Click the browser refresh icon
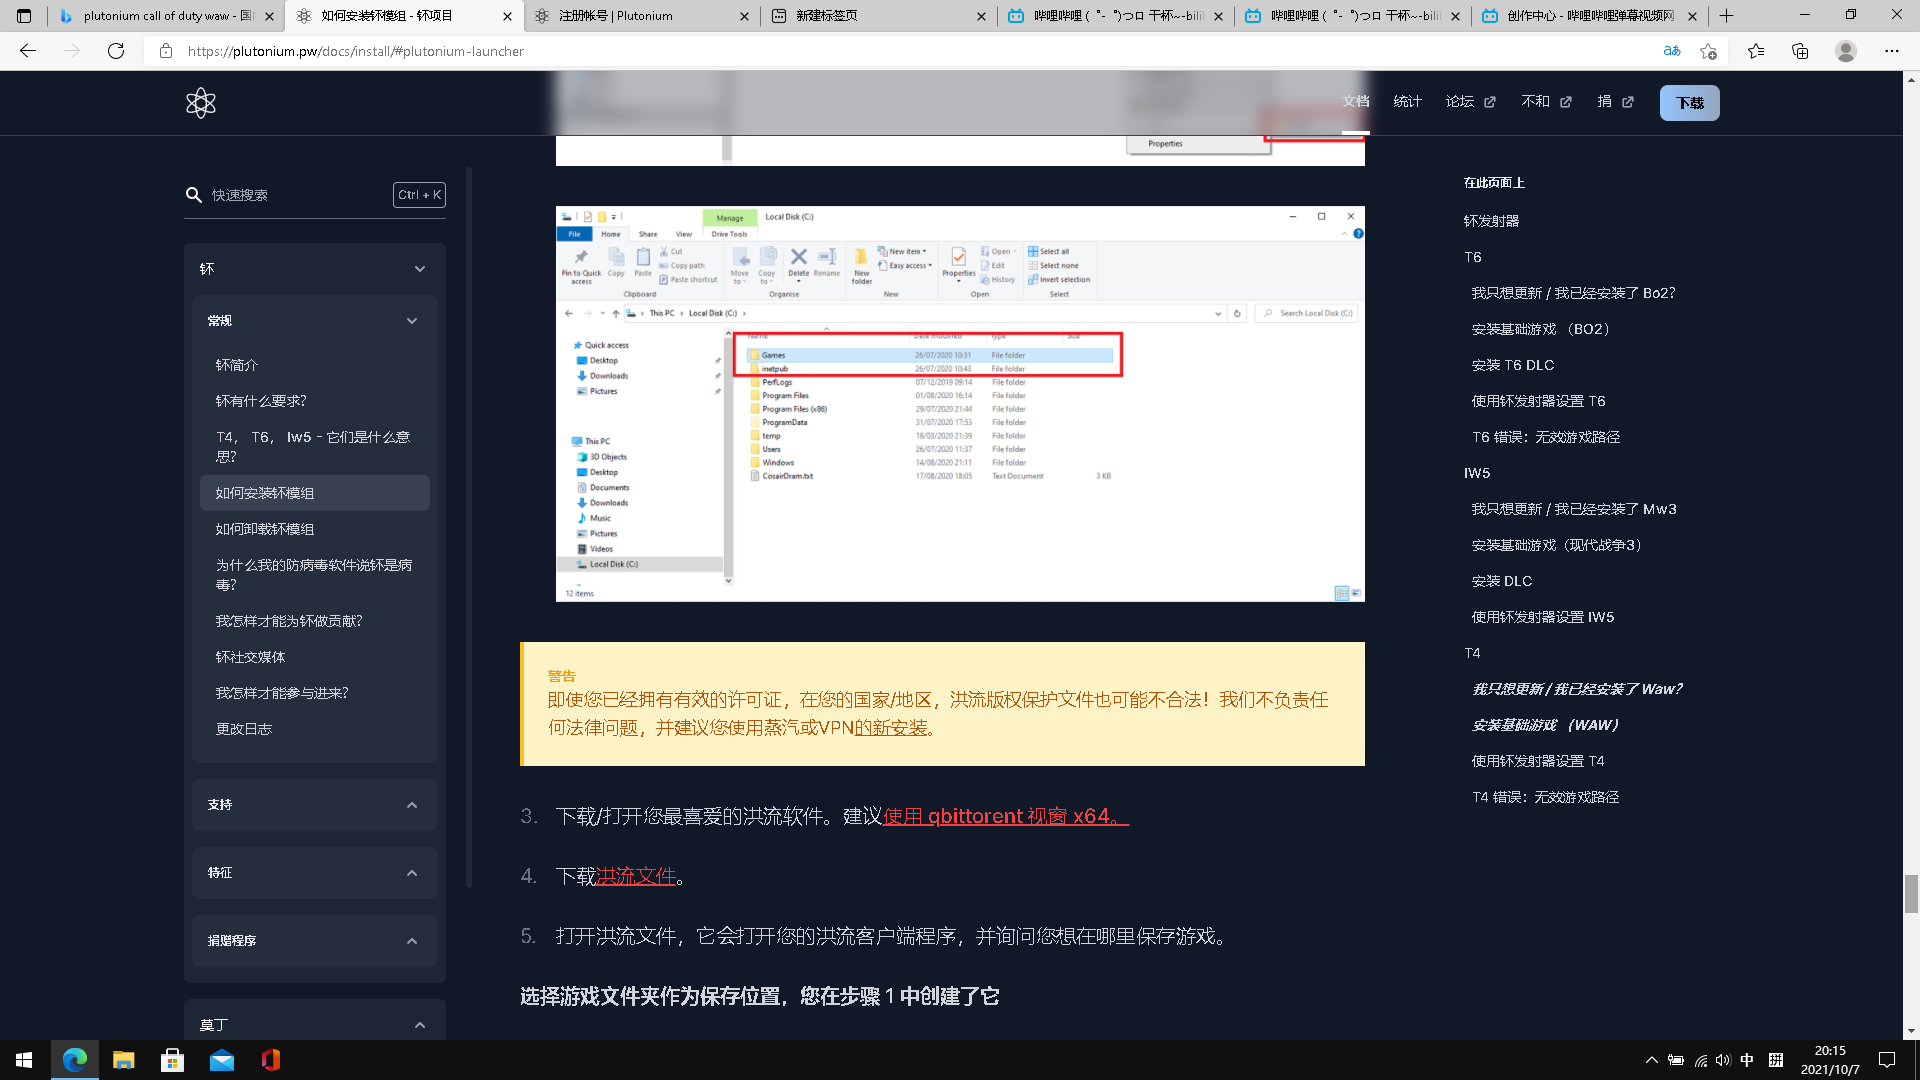1920x1080 pixels. click(116, 51)
